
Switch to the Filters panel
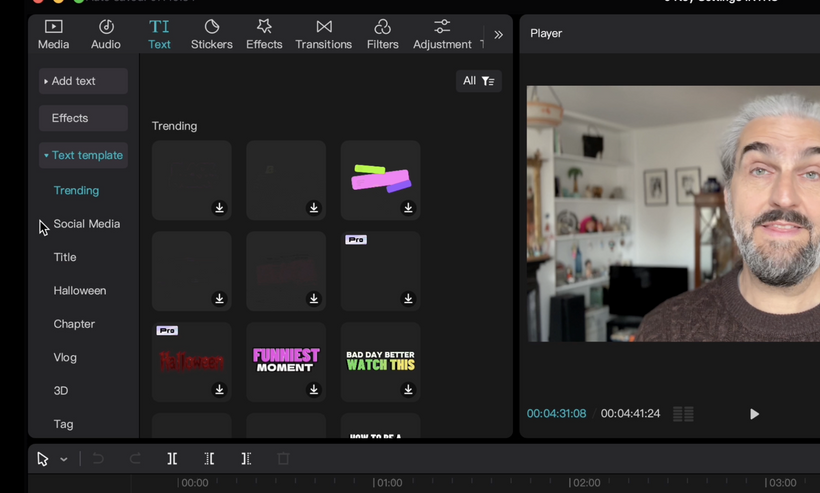coord(382,34)
